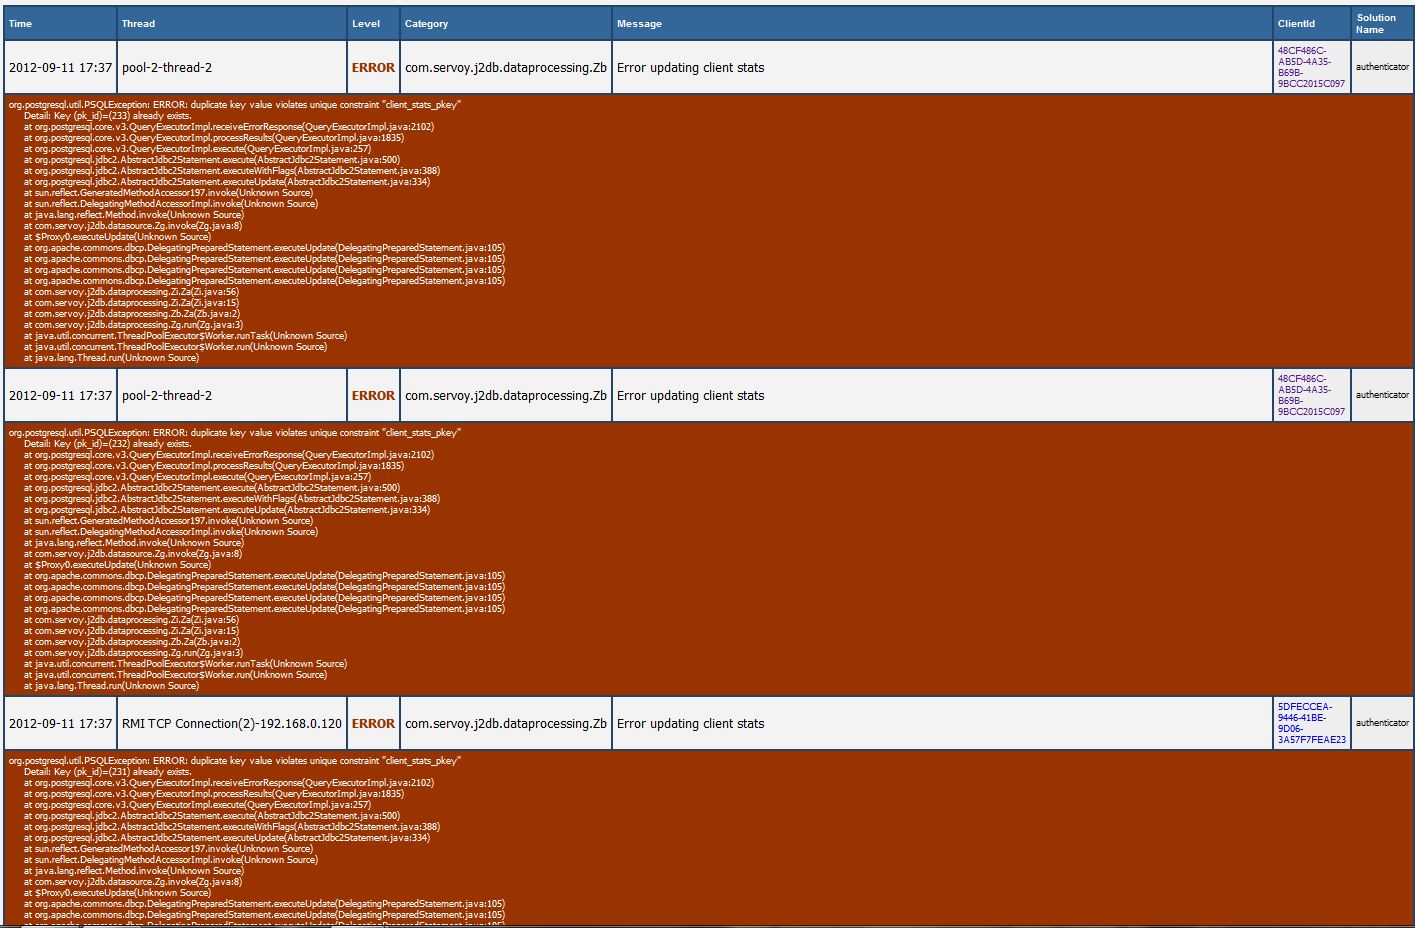
Task: Select the PSQLException line above the pk_id 232 detail
Action: 234,433
